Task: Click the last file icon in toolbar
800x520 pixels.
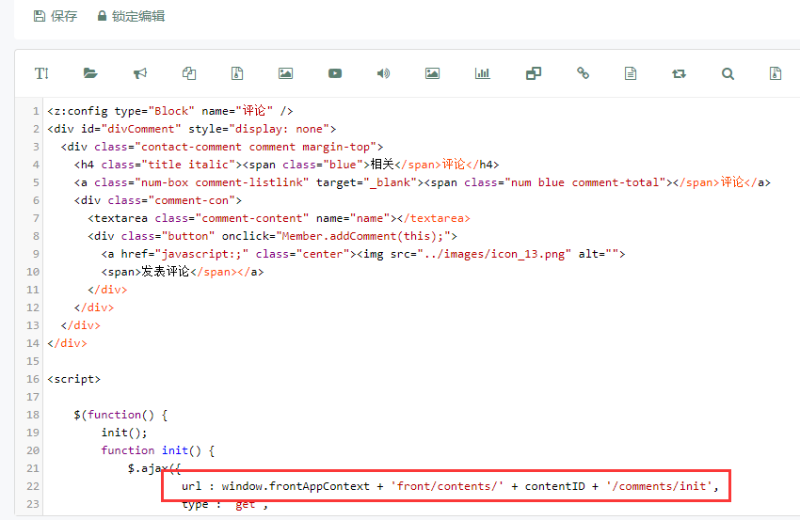Action: coord(775,73)
